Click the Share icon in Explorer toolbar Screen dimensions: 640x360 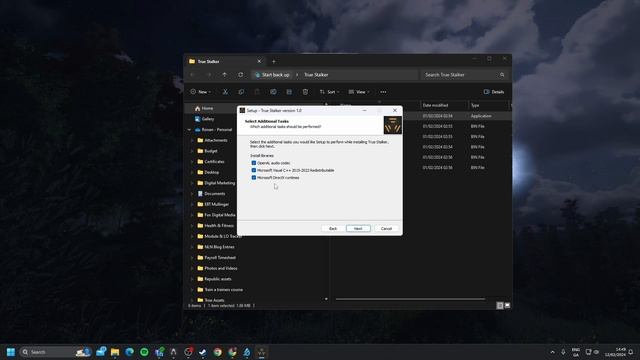(x=289, y=92)
